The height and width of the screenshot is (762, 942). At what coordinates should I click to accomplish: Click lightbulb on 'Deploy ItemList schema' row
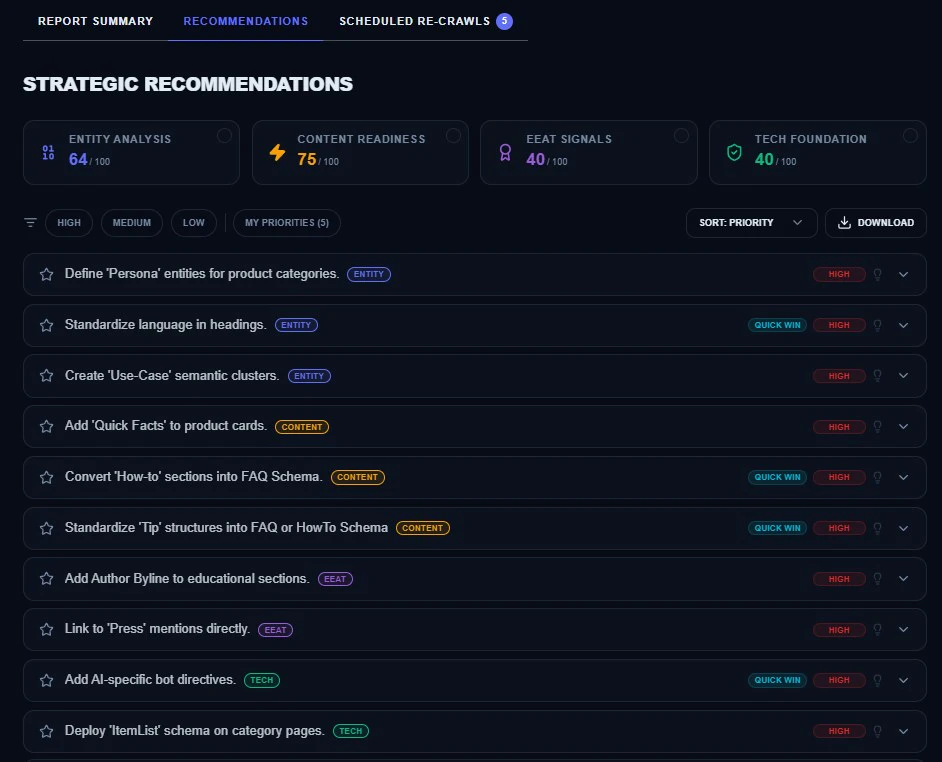click(x=877, y=731)
